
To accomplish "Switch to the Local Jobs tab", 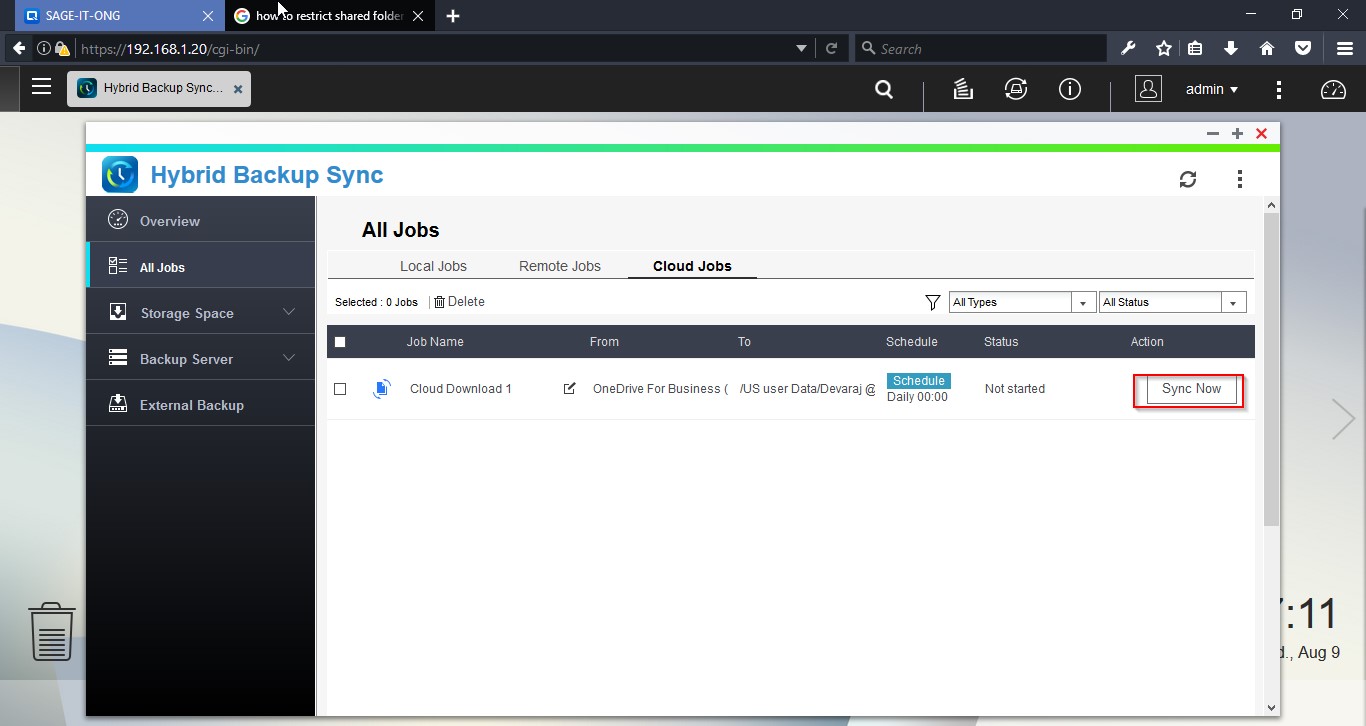I will point(433,266).
